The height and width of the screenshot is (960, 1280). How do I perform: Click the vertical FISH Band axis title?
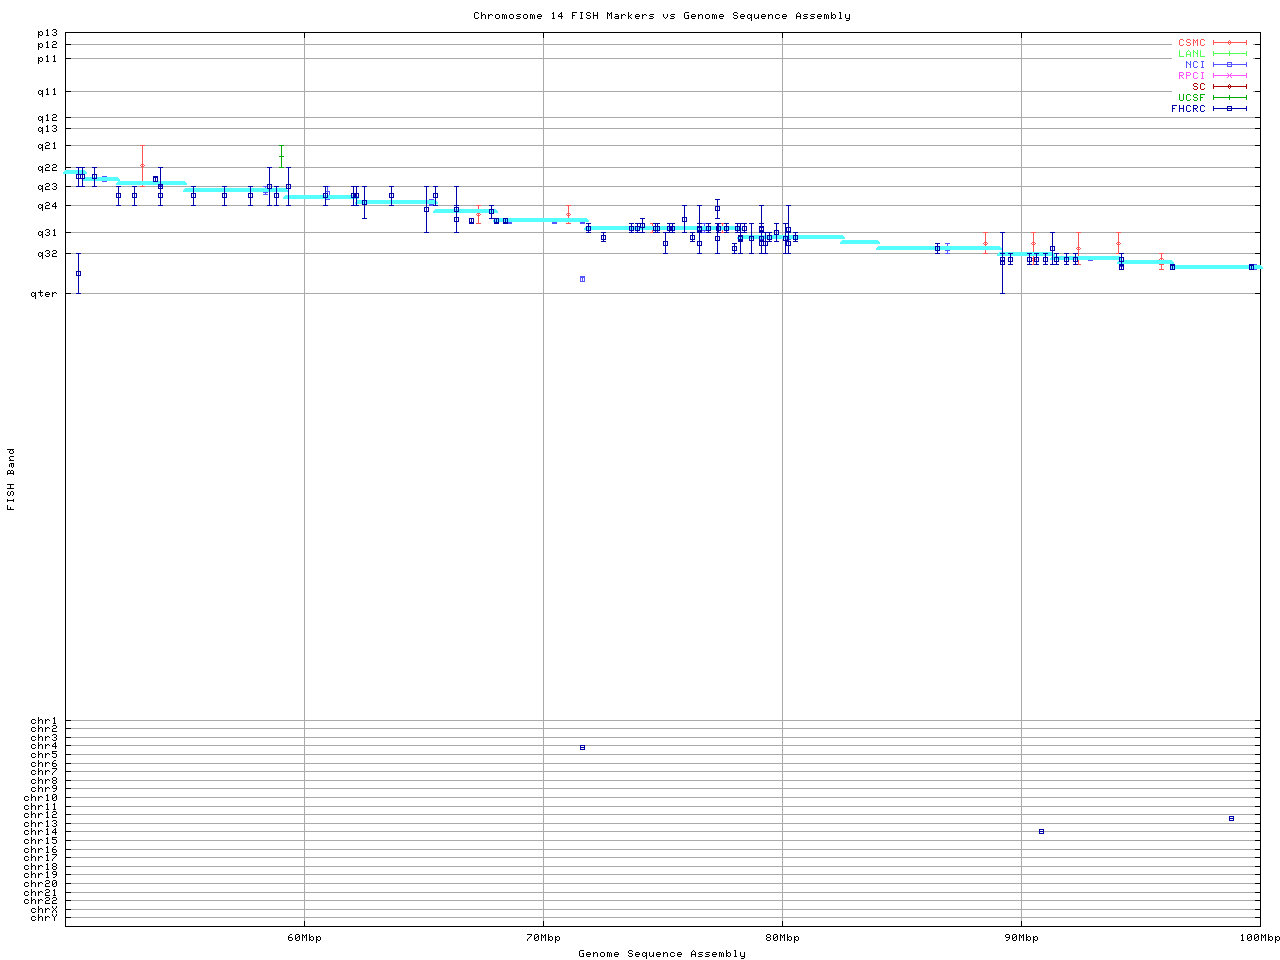(12, 479)
